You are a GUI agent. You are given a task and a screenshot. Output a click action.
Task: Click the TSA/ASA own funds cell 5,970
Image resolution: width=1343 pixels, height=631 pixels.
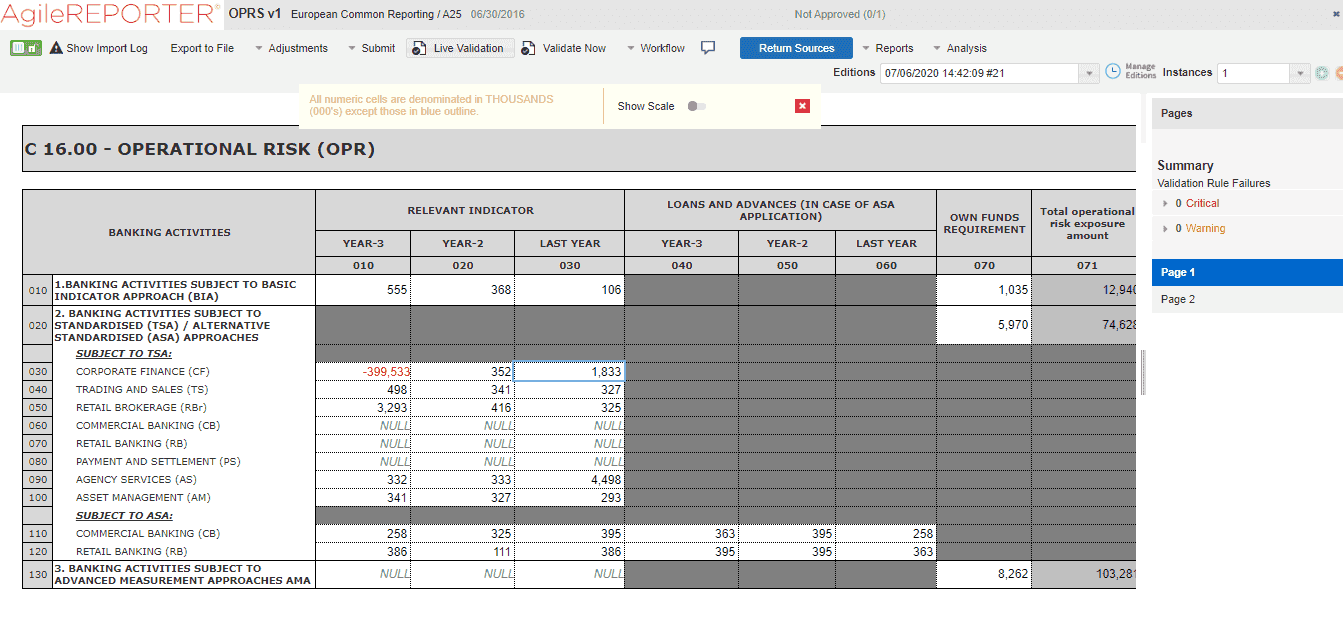tap(983, 325)
